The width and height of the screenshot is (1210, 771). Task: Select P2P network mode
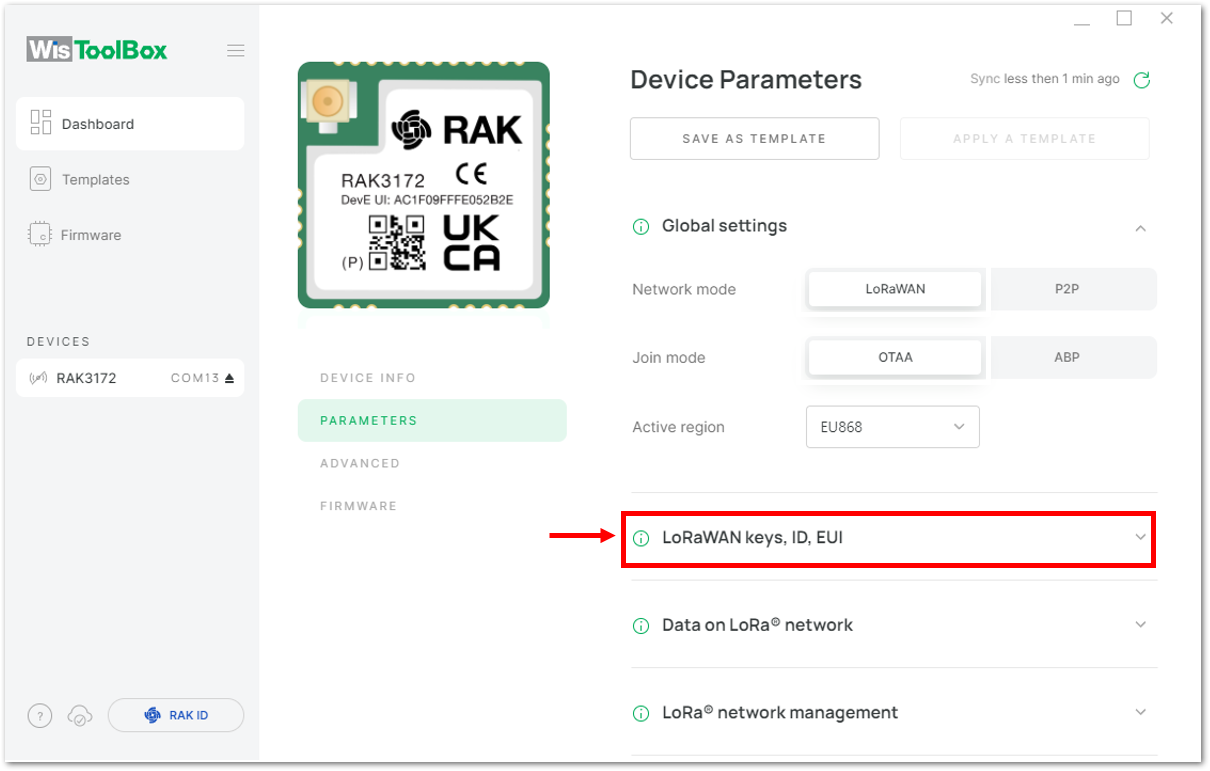(x=1067, y=289)
